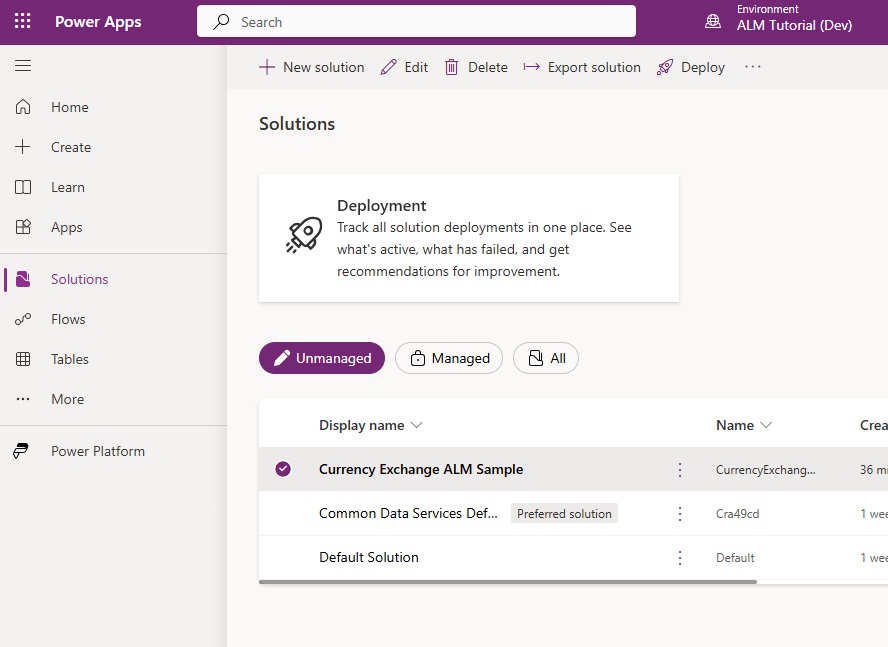Click the Edit pencil icon in toolbar
Image resolution: width=888 pixels, height=647 pixels.
pyautogui.click(x=388, y=67)
